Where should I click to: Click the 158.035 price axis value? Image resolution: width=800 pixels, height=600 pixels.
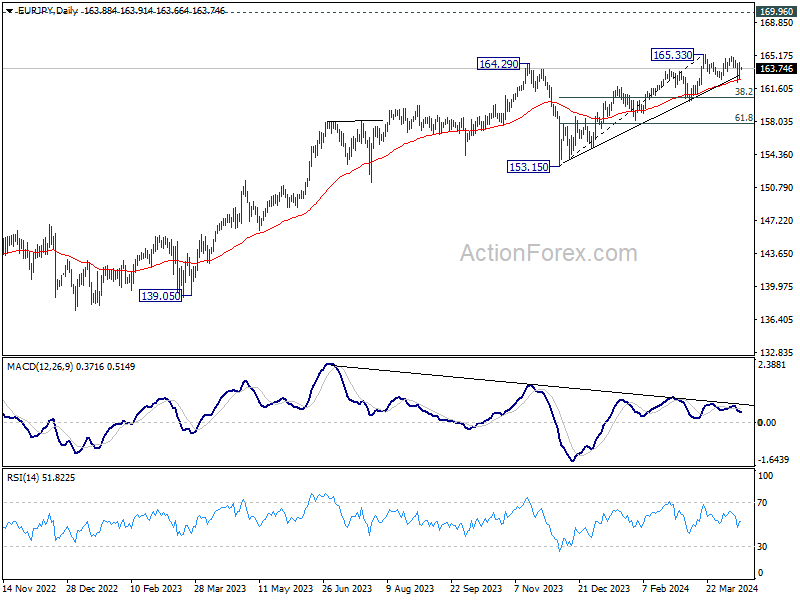[x=777, y=121]
